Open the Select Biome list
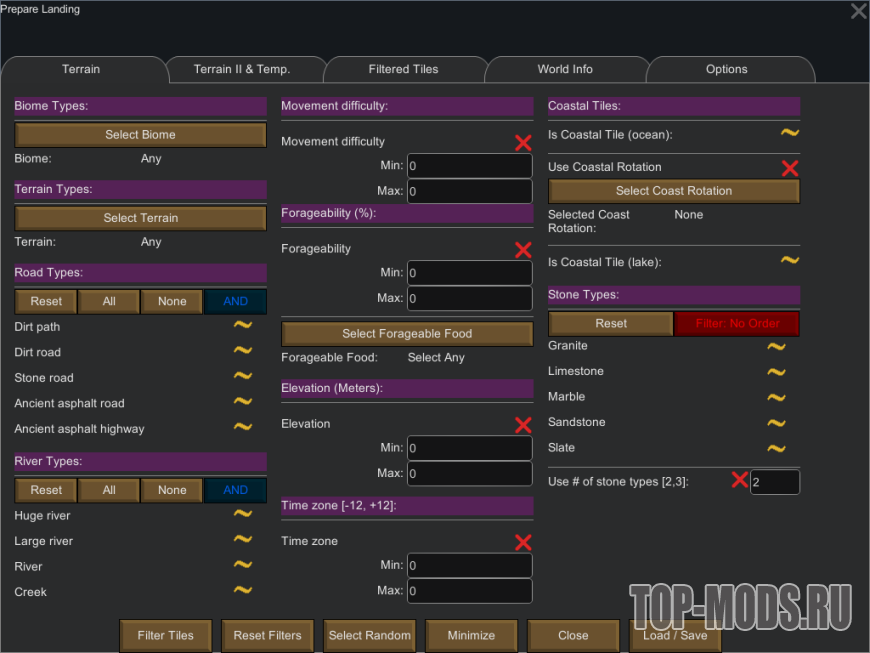 (140, 135)
